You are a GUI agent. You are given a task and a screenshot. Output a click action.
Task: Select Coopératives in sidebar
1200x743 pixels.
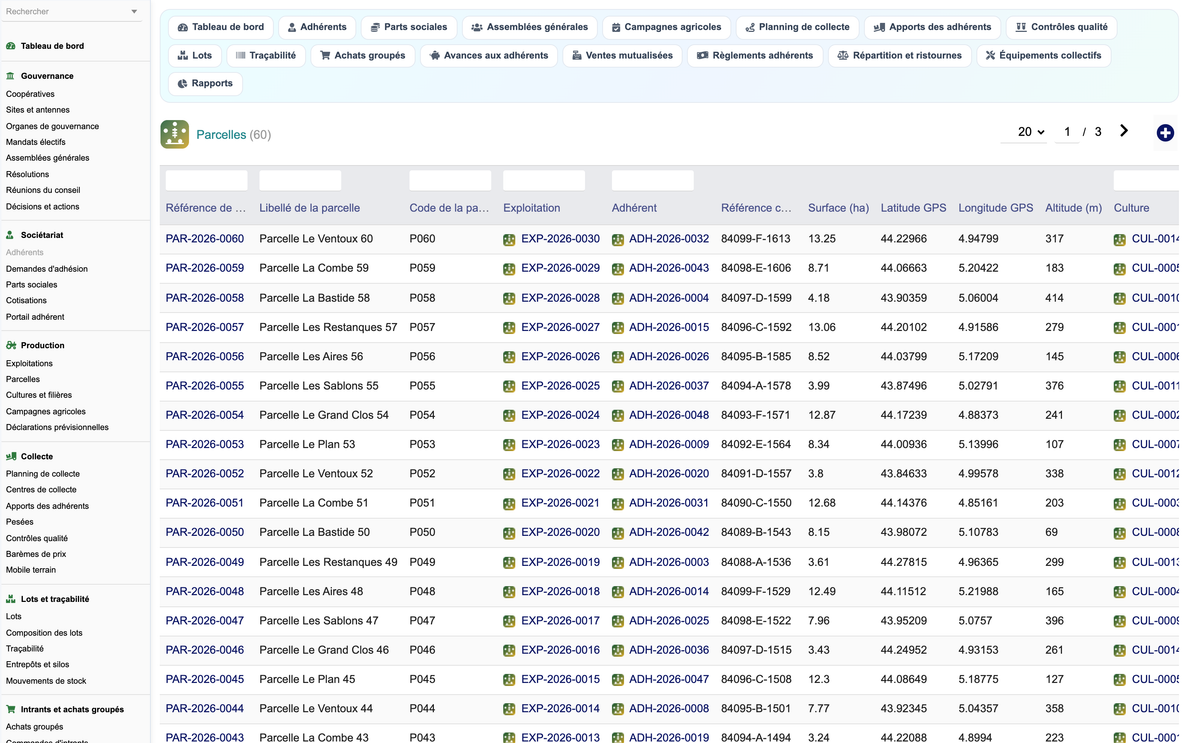(30, 94)
